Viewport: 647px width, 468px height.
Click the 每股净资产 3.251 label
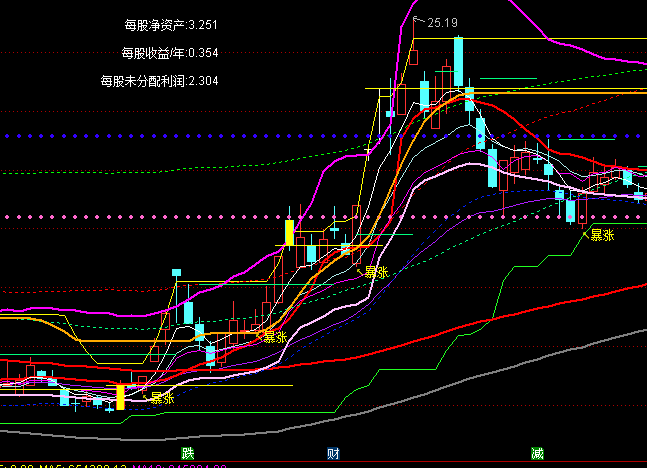point(171,24)
